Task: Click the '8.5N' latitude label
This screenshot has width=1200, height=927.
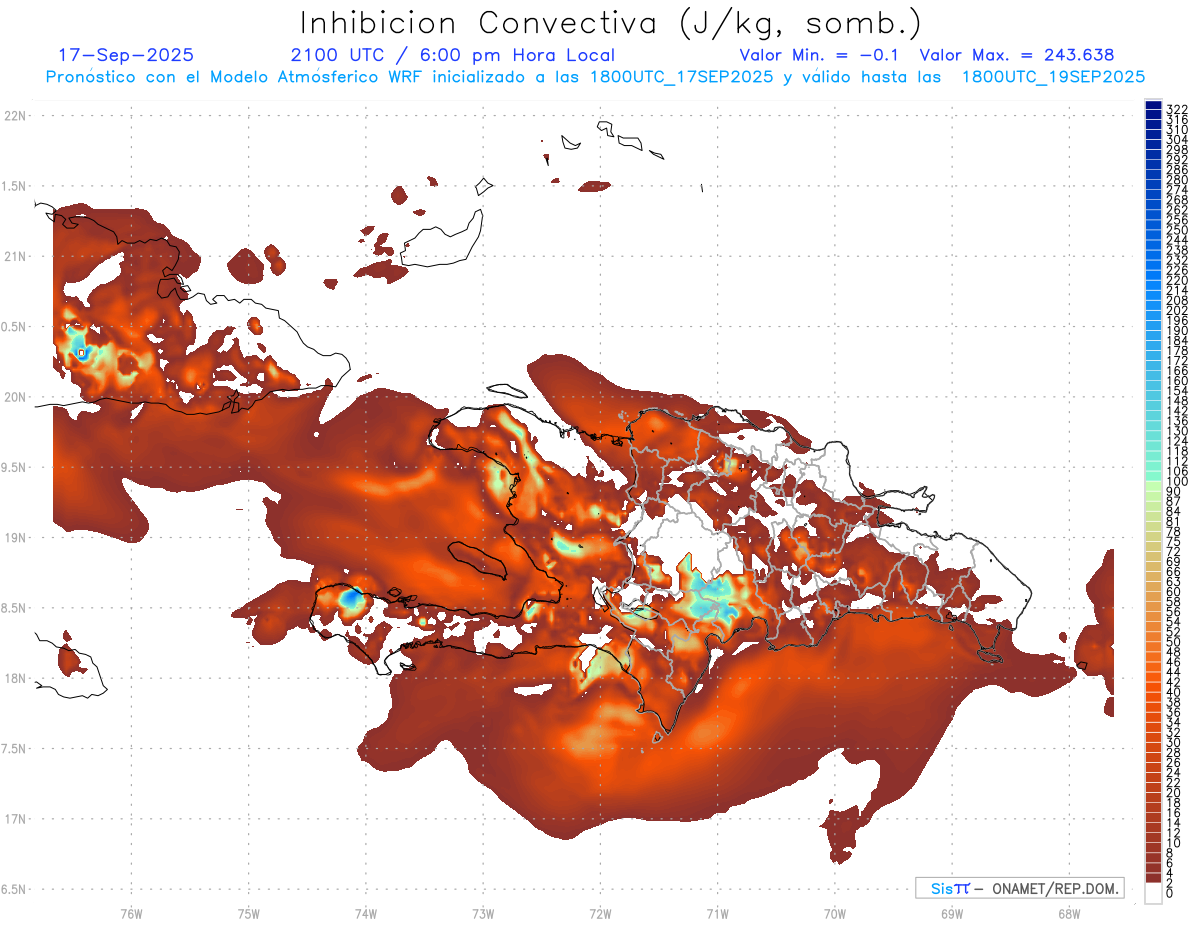Action: coord(14,608)
